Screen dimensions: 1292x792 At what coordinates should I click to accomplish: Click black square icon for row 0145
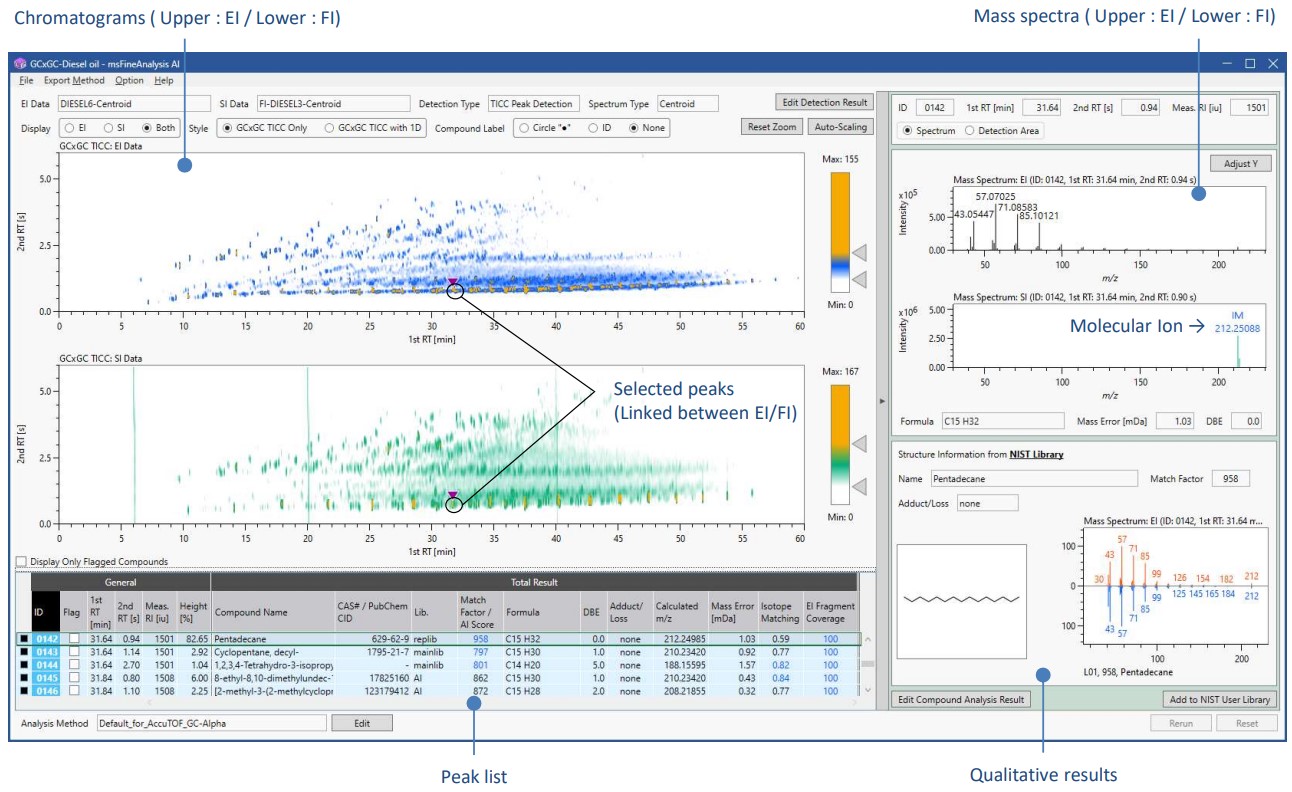coord(23,677)
